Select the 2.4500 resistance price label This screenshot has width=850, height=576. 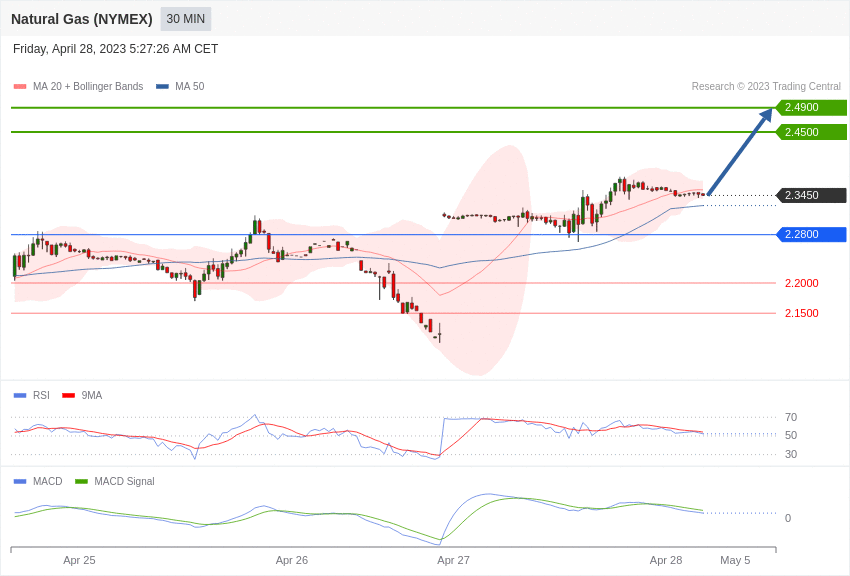pos(812,132)
